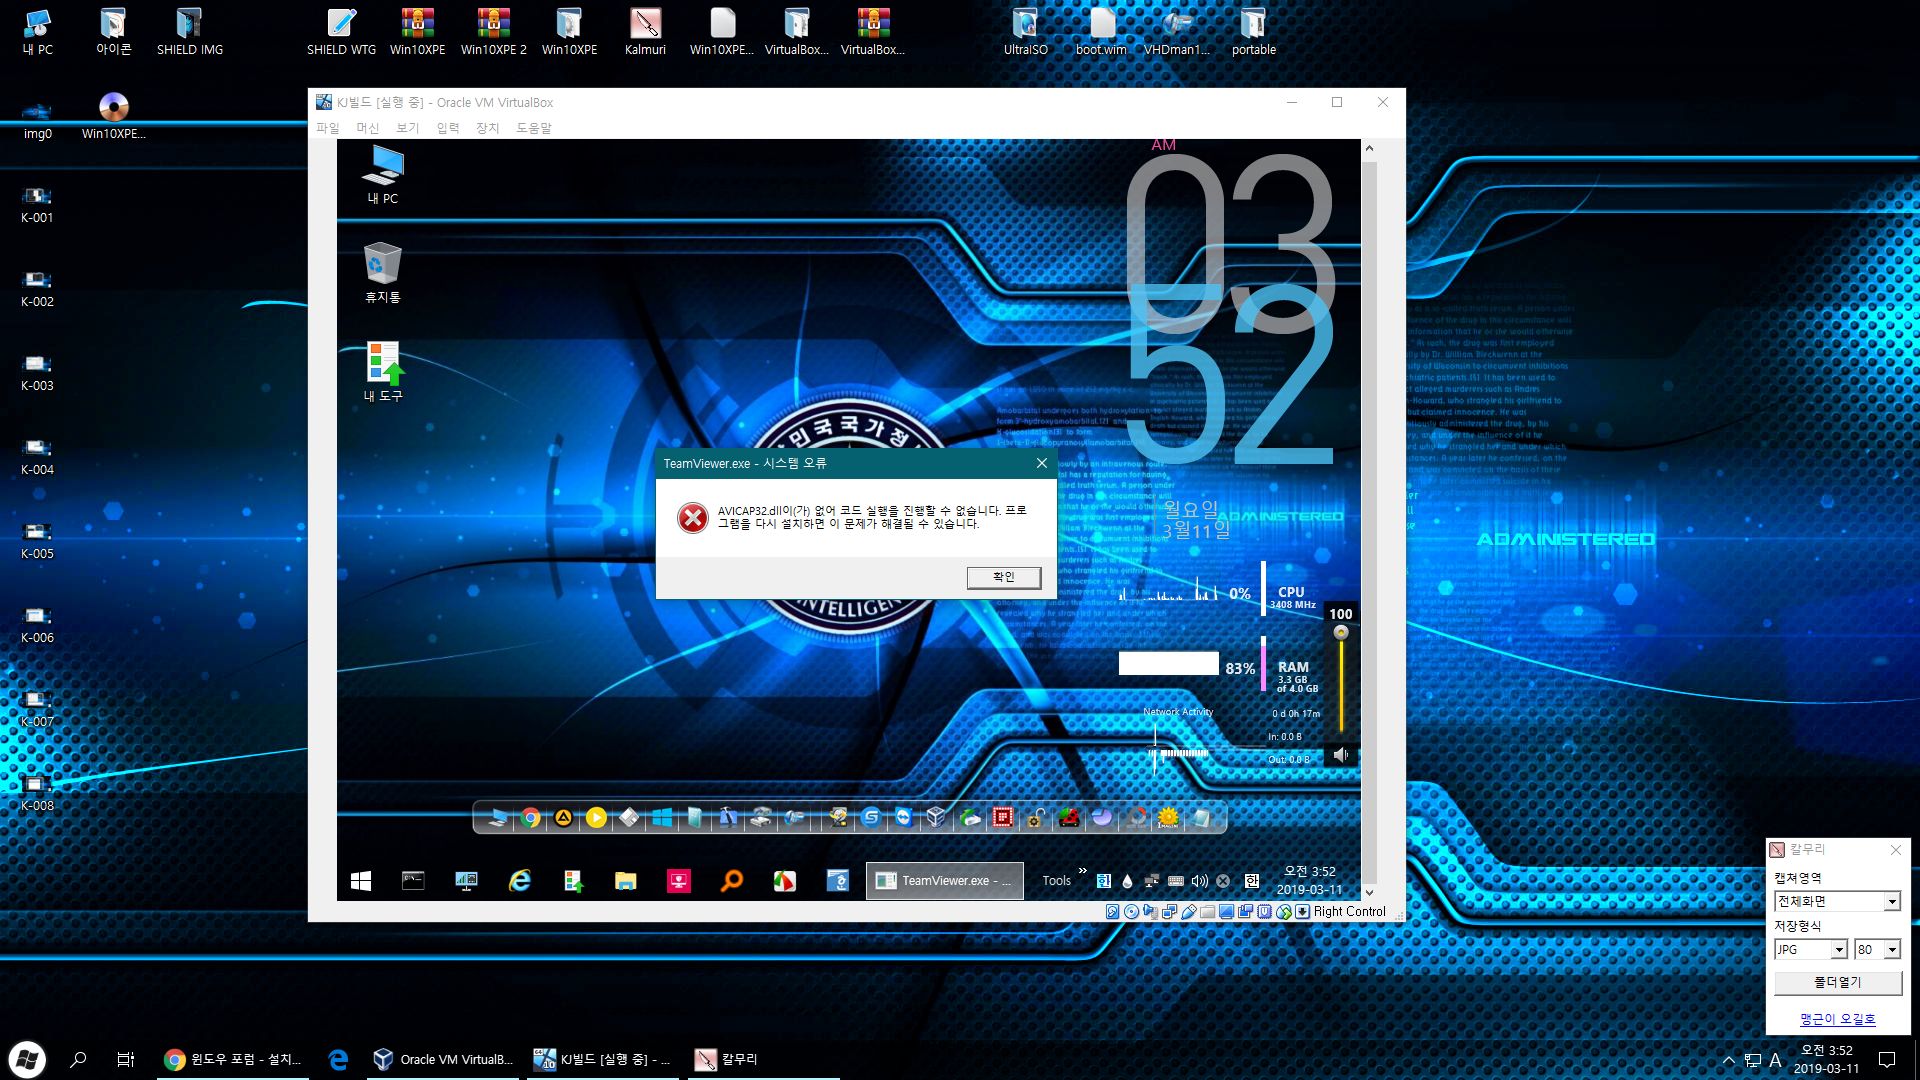Click pink monitor icon in guest taskbar

coord(679,880)
